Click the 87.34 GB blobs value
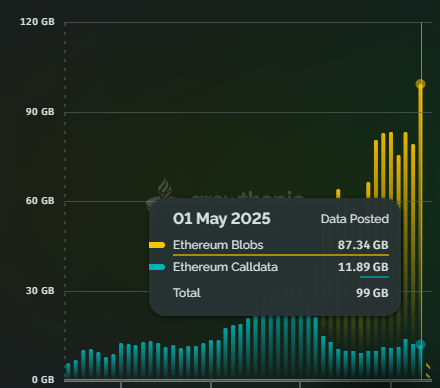Screen dimensions: 440x388 click(x=363, y=245)
